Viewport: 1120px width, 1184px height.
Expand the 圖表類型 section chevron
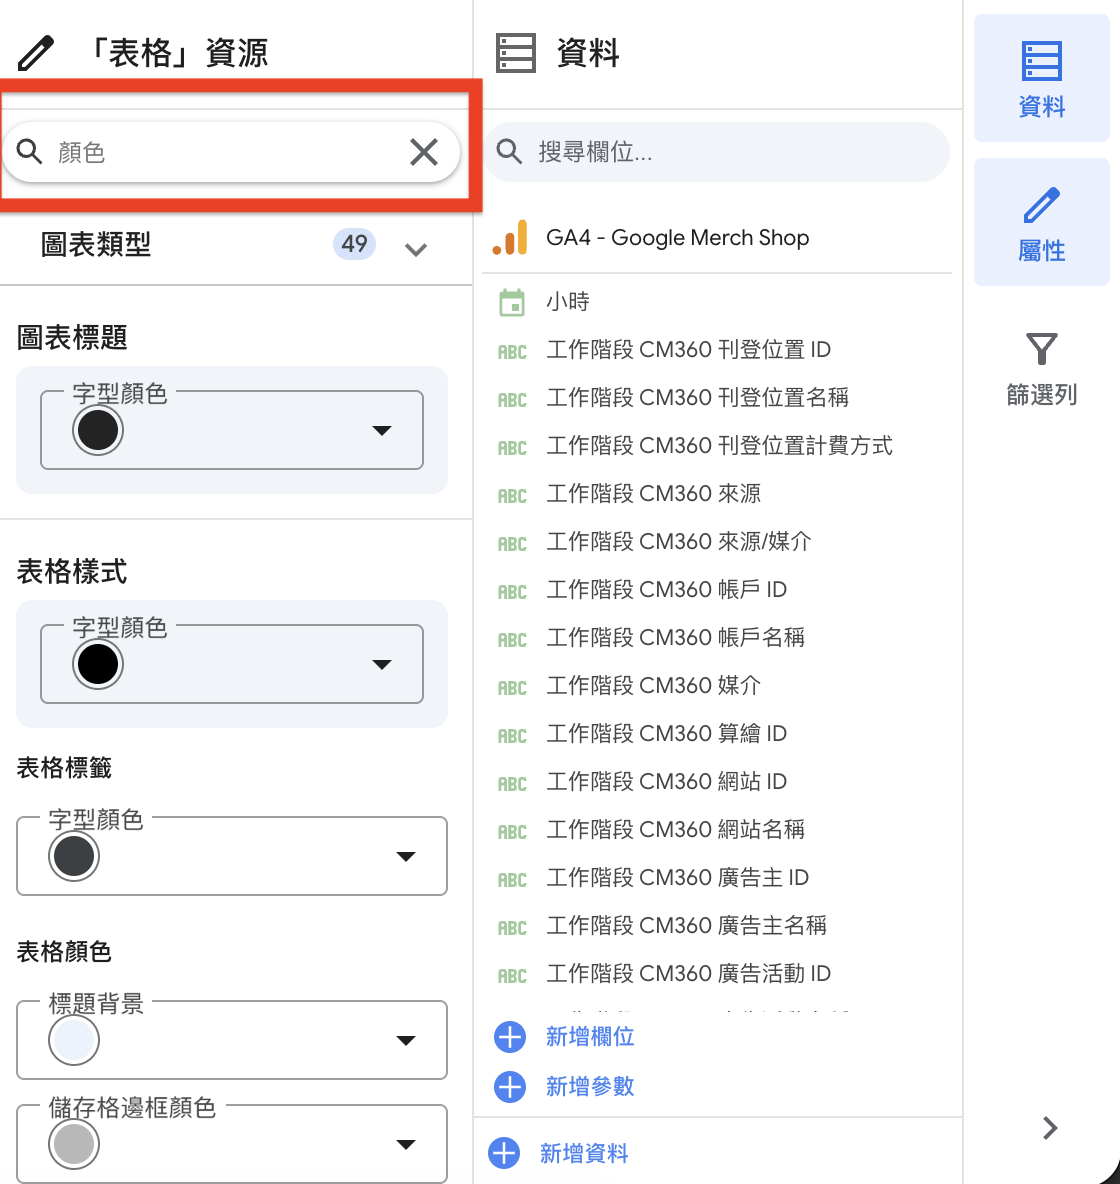tap(416, 249)
